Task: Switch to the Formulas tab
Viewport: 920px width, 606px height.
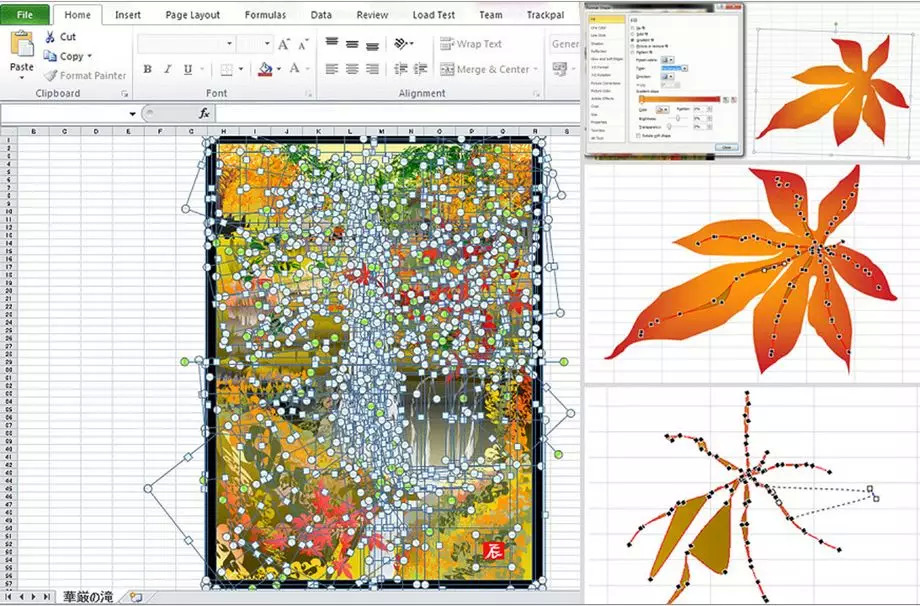Action: pos(265,15)
